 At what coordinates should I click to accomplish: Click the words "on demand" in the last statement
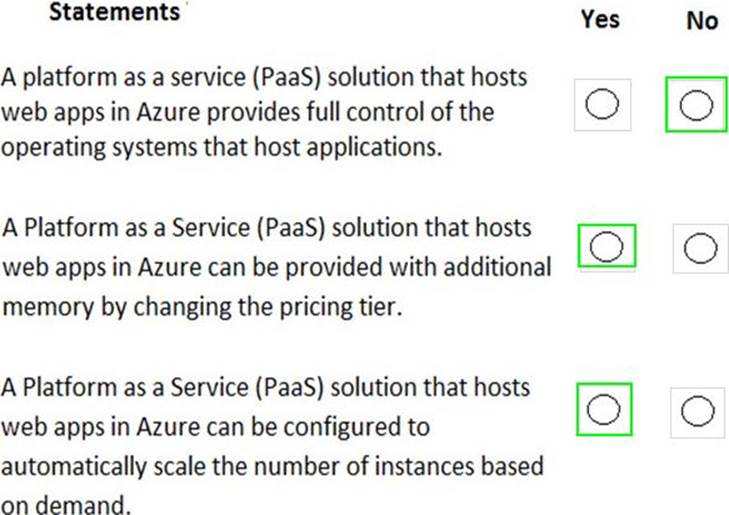[66, 505]
